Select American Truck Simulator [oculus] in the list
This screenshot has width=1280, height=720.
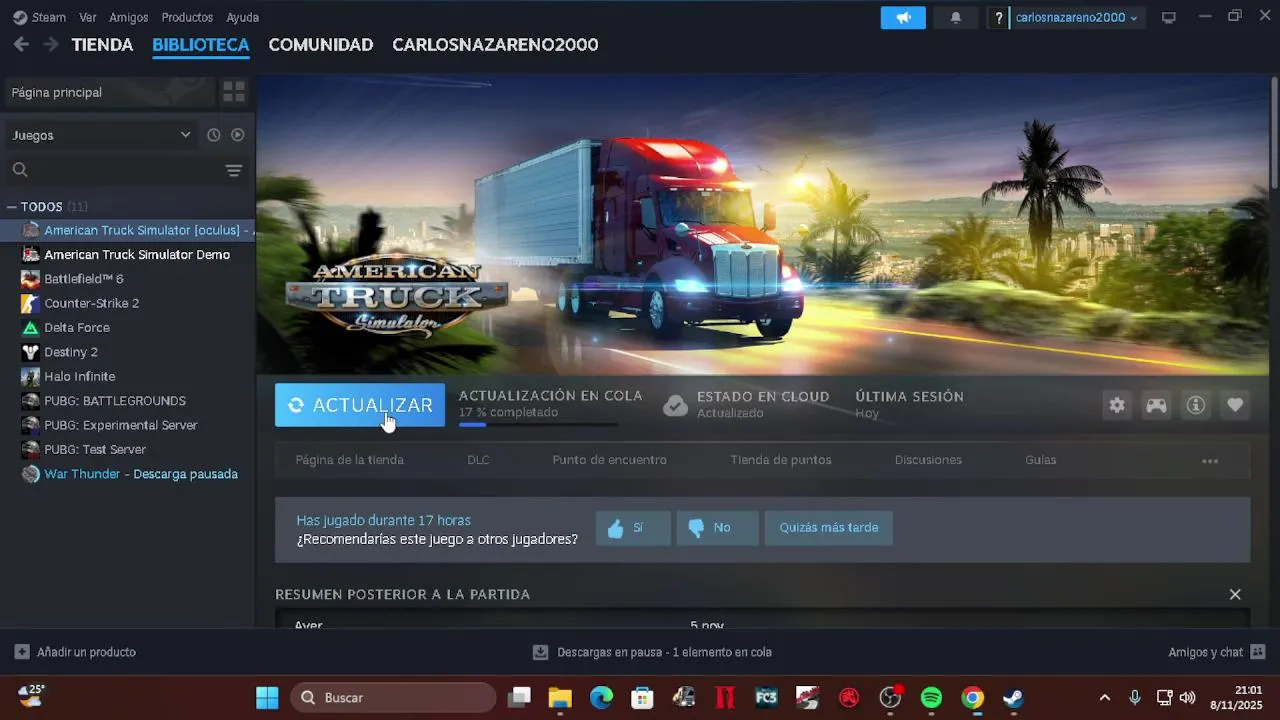point(128,230)
